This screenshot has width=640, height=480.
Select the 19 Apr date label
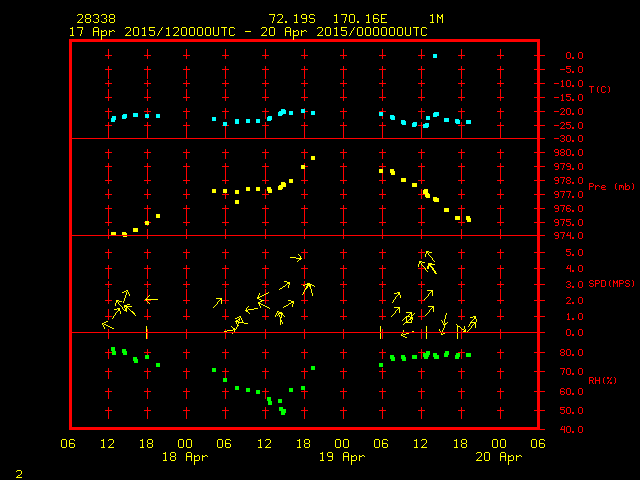tap(342, 457)
